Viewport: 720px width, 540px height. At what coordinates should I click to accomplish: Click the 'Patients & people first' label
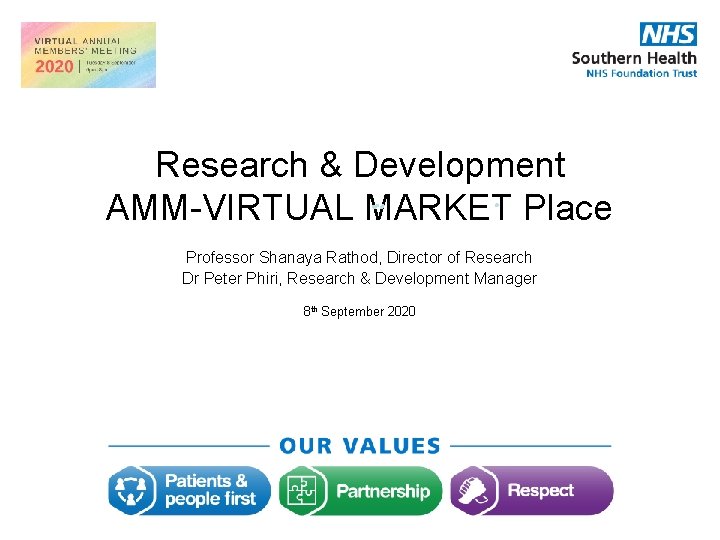(x=210, y=490)
